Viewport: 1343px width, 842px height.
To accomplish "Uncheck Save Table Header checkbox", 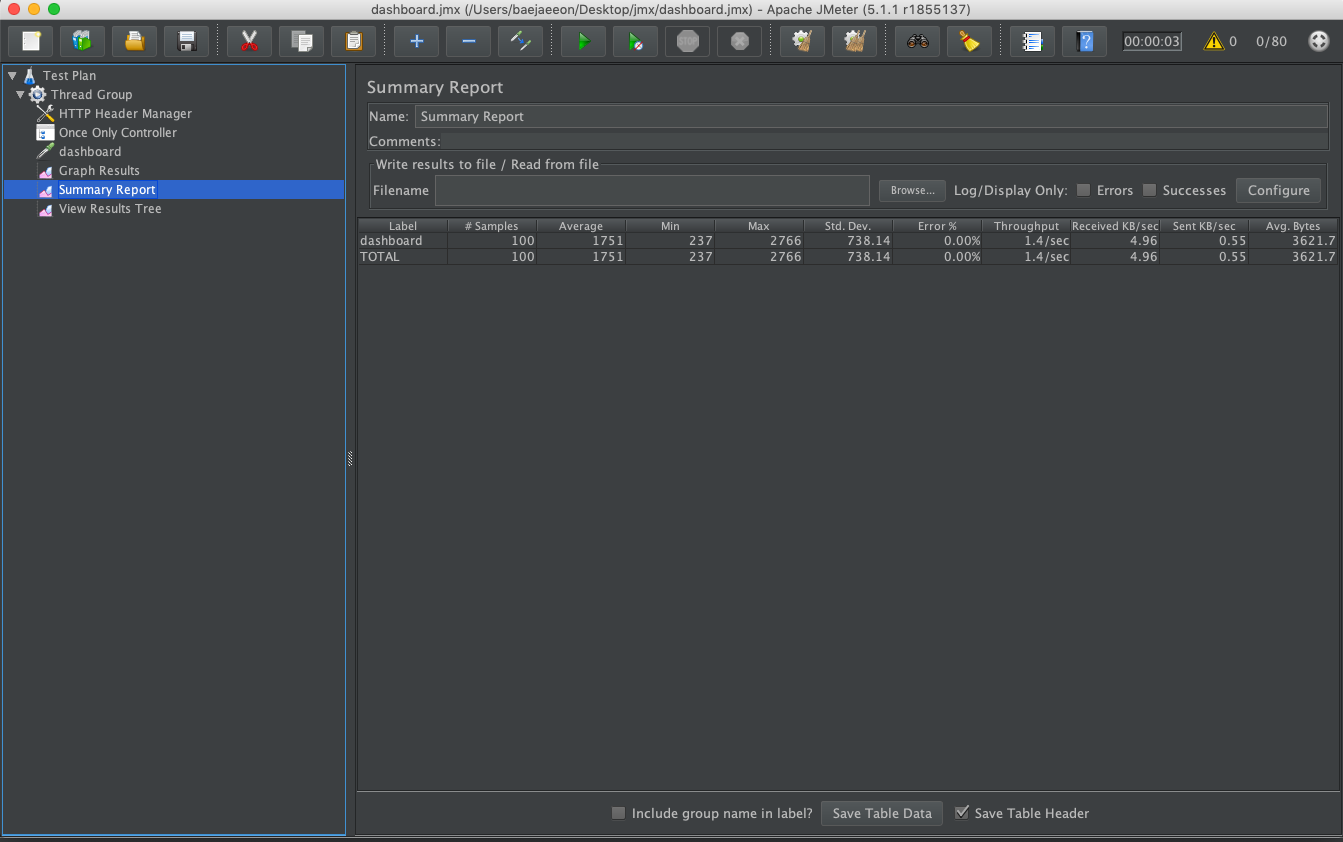I will click(x=962, y=813).
